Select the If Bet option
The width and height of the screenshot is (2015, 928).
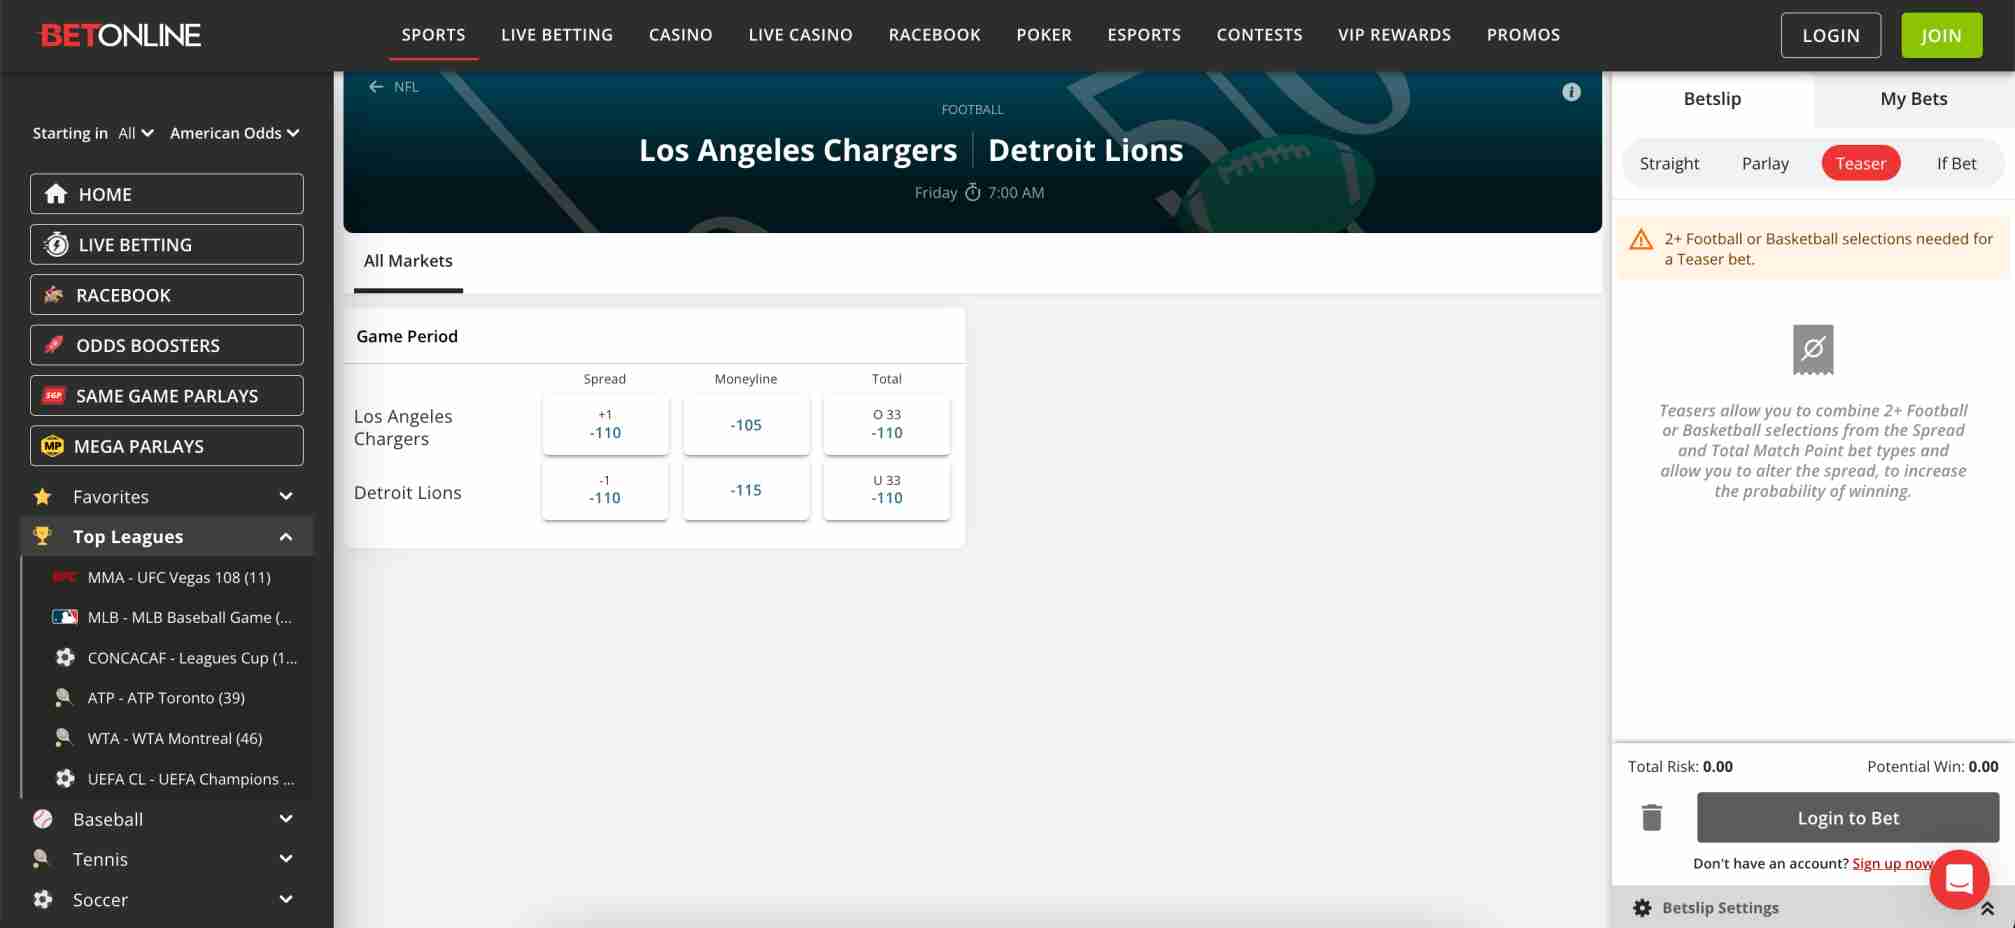pos(1956,163)
